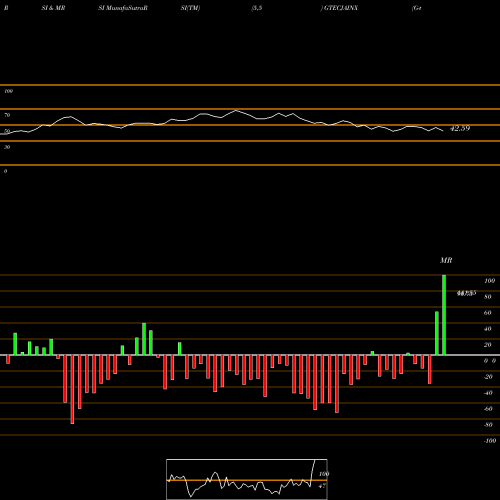Click the 40 label on MR axis
Image resolution: width=500 pixels, height=500 pixels.
tap(488, 329)
